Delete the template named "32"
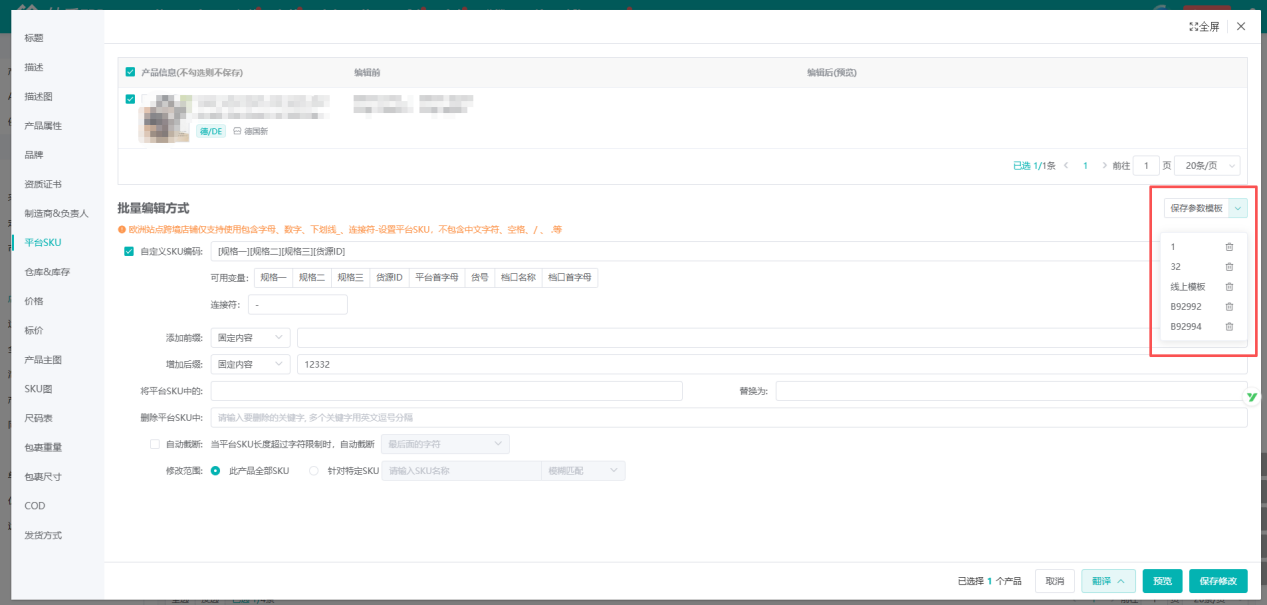The image size is (1267, 605). [1229, 267]
